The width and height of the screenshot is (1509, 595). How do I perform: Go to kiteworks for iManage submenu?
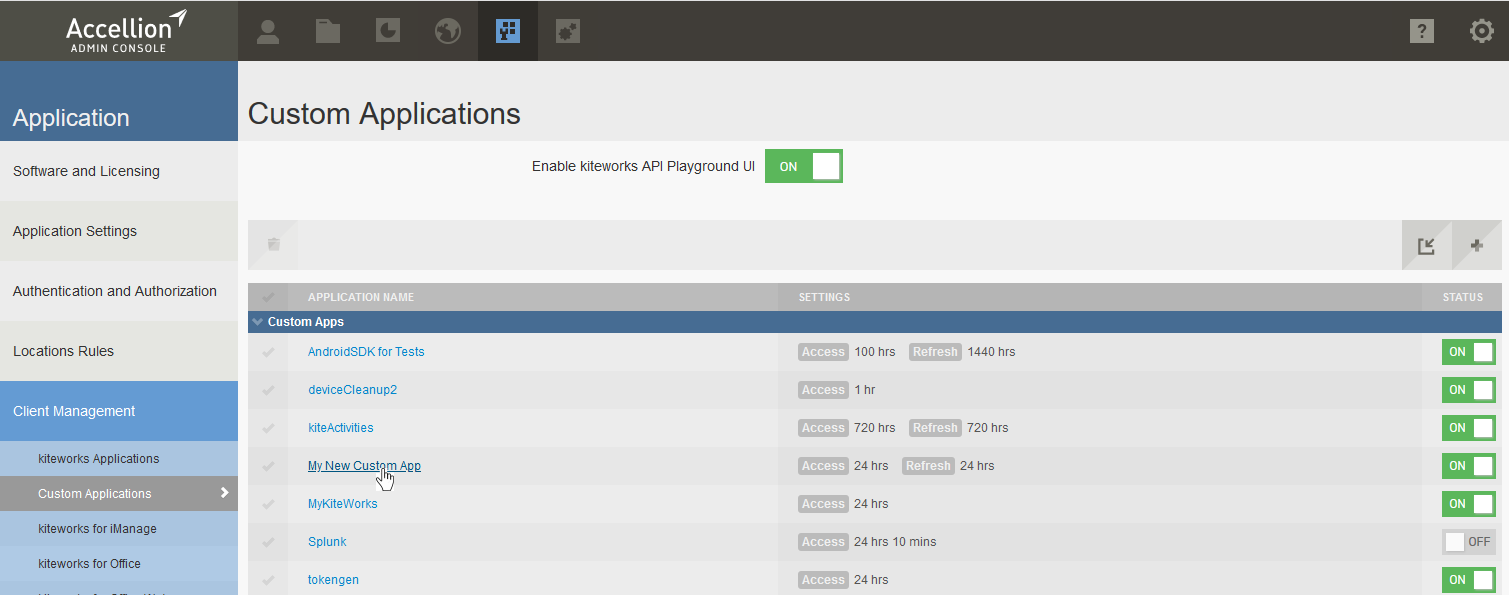pos(97,529)
